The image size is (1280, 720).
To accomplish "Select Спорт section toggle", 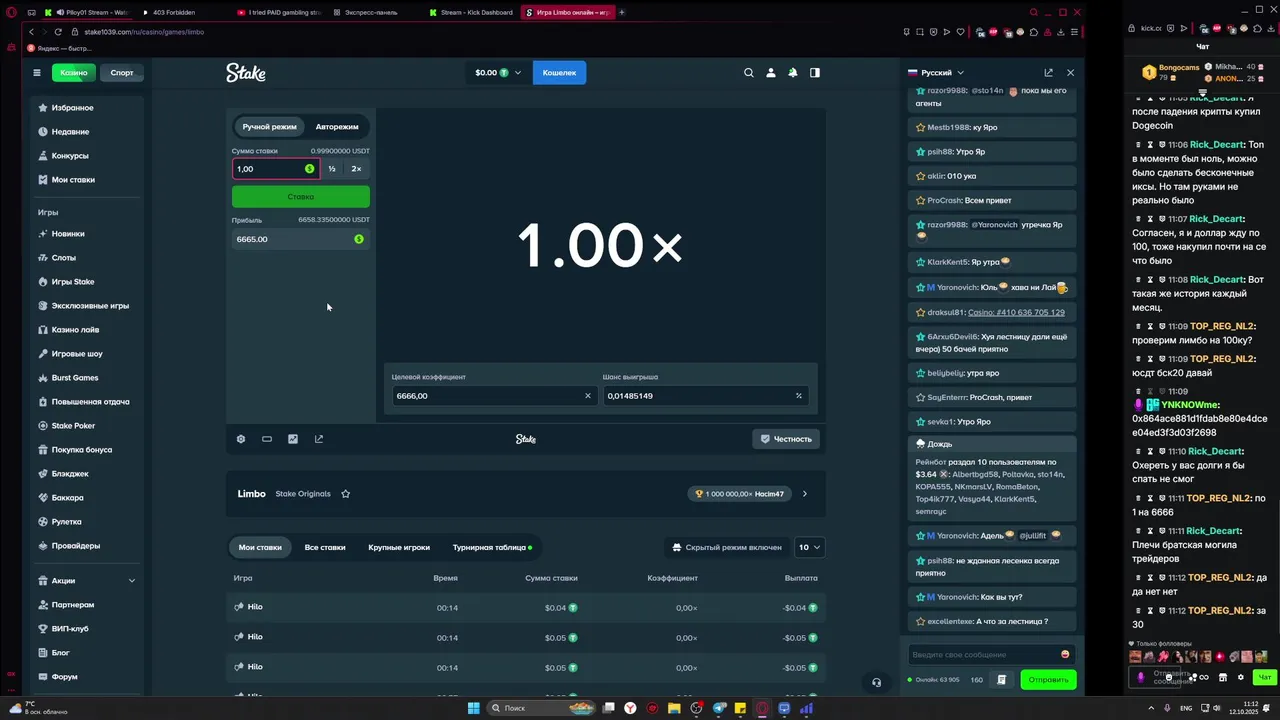I will (122, 72).
